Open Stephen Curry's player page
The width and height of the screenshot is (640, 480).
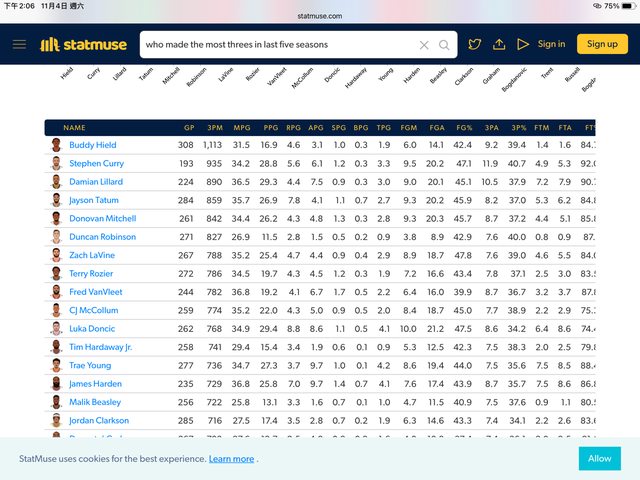(97, 164)
